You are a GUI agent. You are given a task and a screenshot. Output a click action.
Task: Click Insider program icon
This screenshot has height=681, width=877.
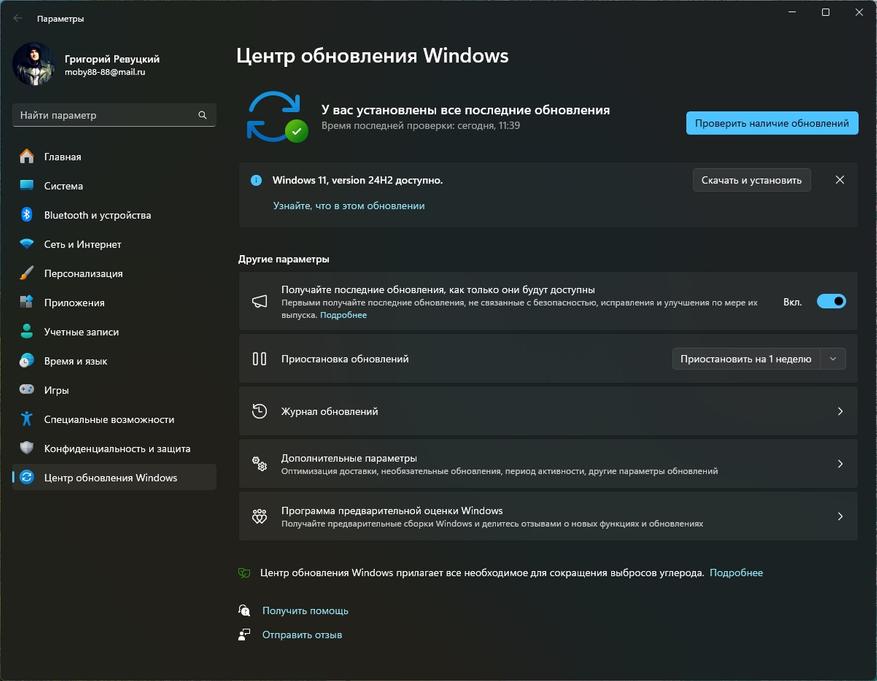click(260, 516)
